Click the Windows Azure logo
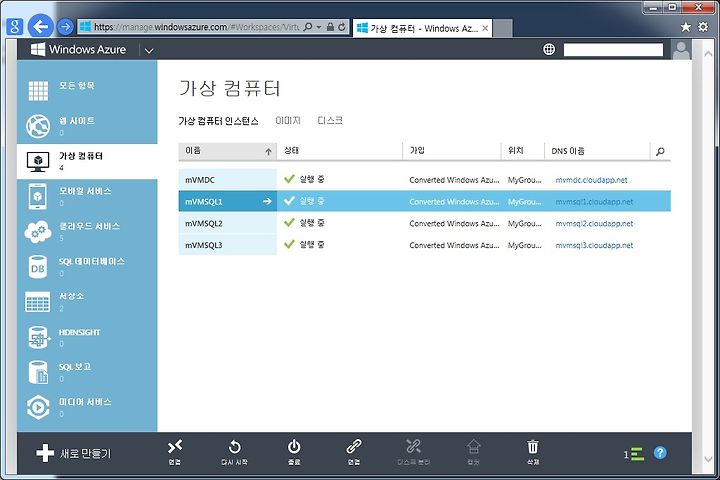Screen dimensions: 720x480 pos(78,49)
